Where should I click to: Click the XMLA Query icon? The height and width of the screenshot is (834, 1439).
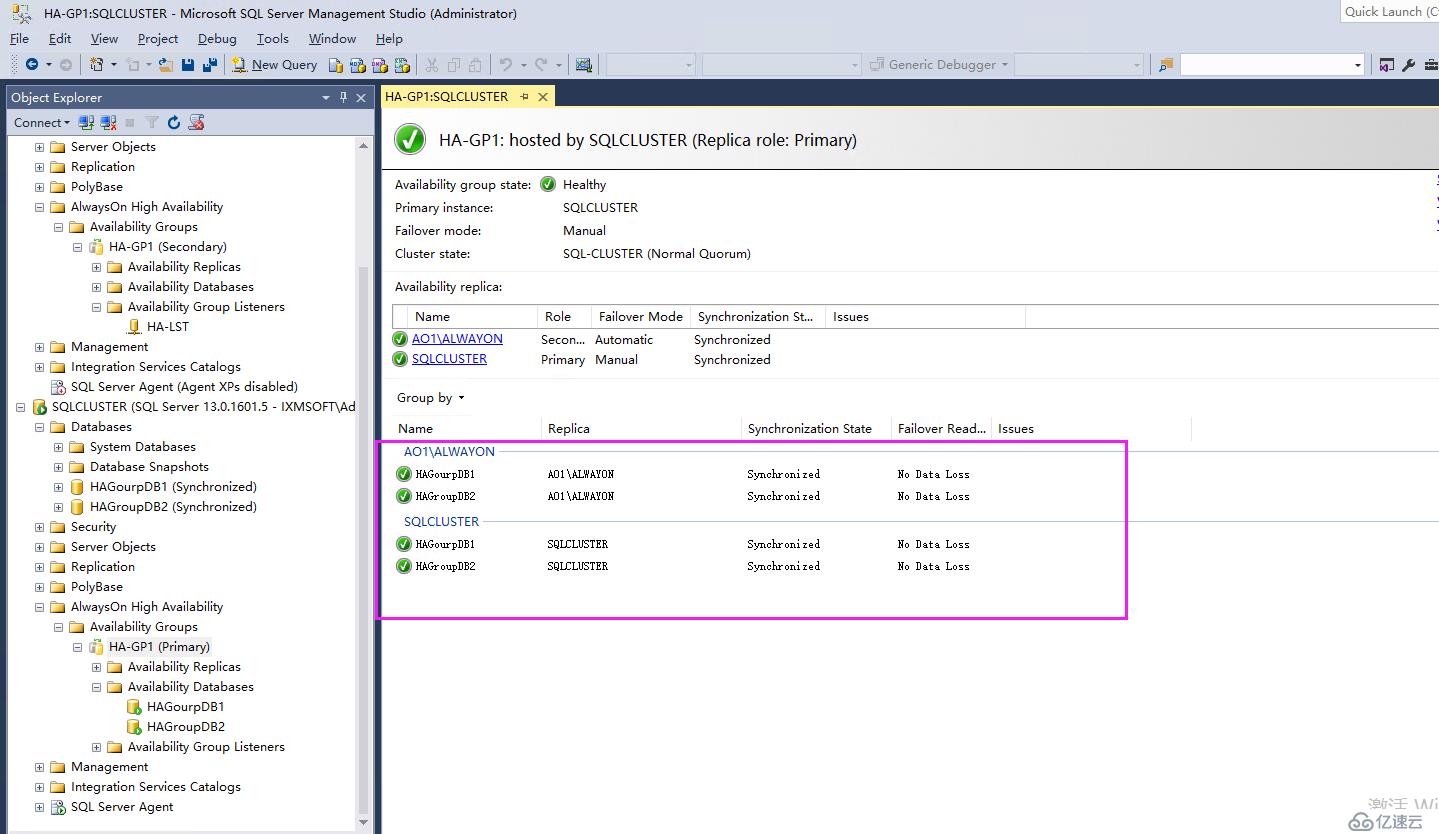pyautogui.click(x=402, y=65)
